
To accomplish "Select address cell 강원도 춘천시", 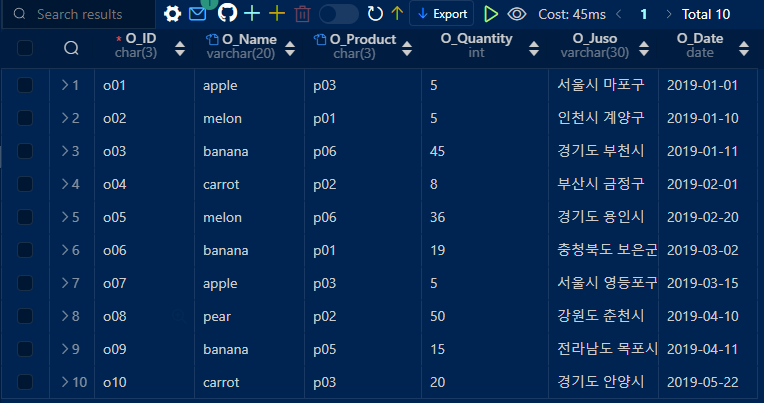I will tap(601, 316).
